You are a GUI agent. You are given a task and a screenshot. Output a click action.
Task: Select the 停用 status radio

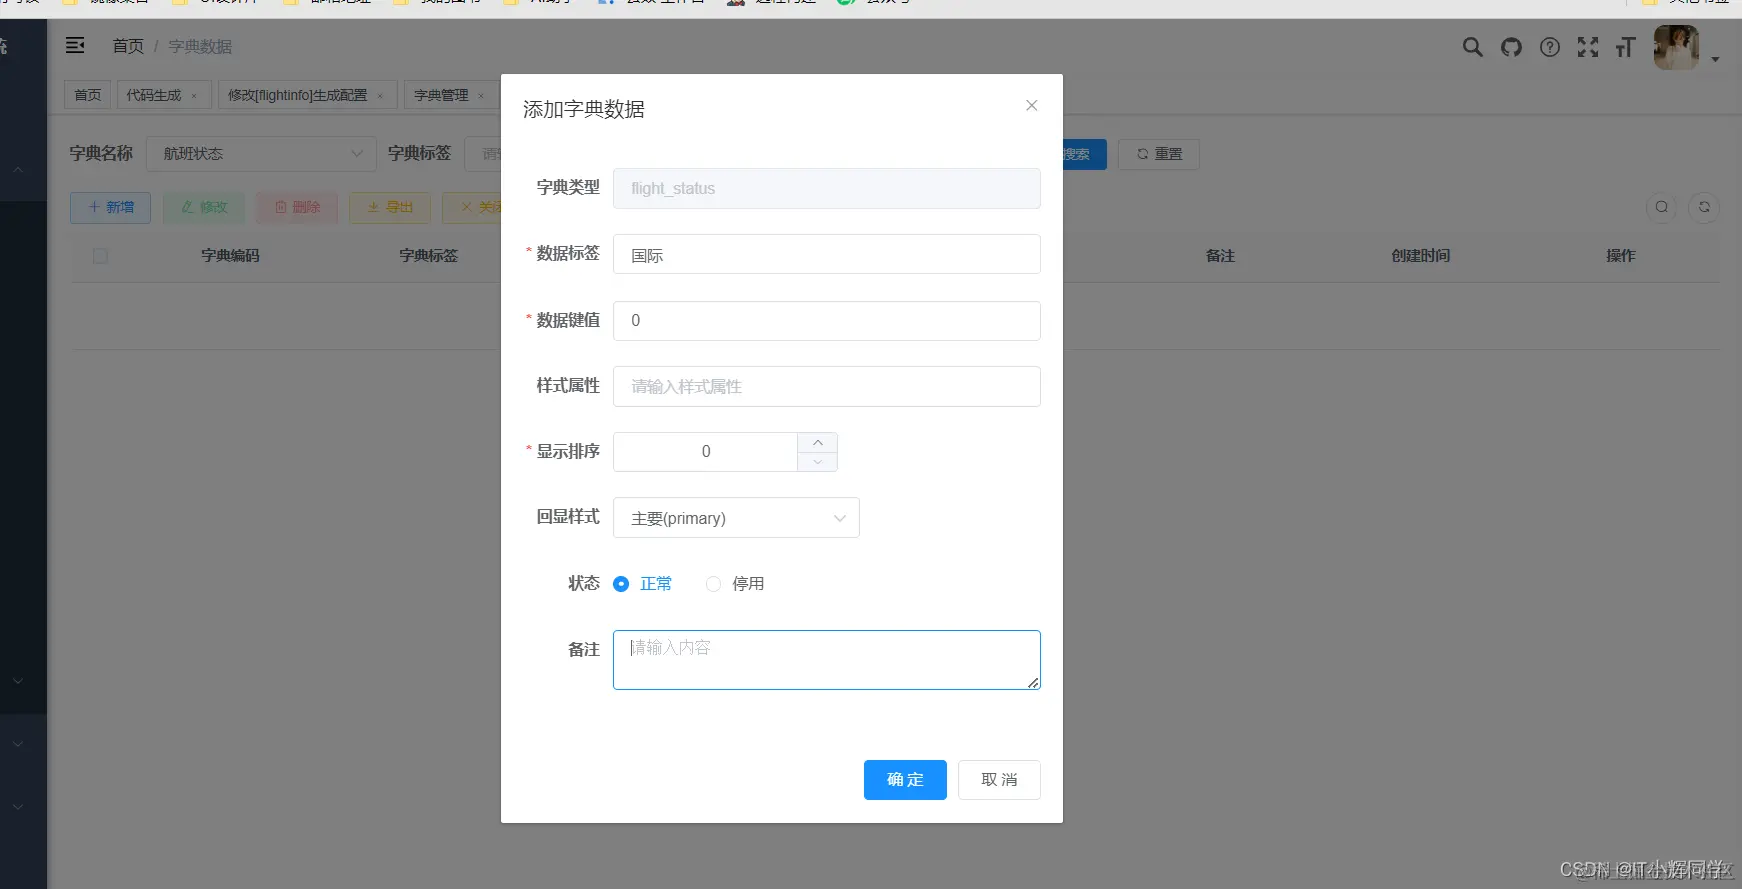pyautogui.click(x=713, y=584)
